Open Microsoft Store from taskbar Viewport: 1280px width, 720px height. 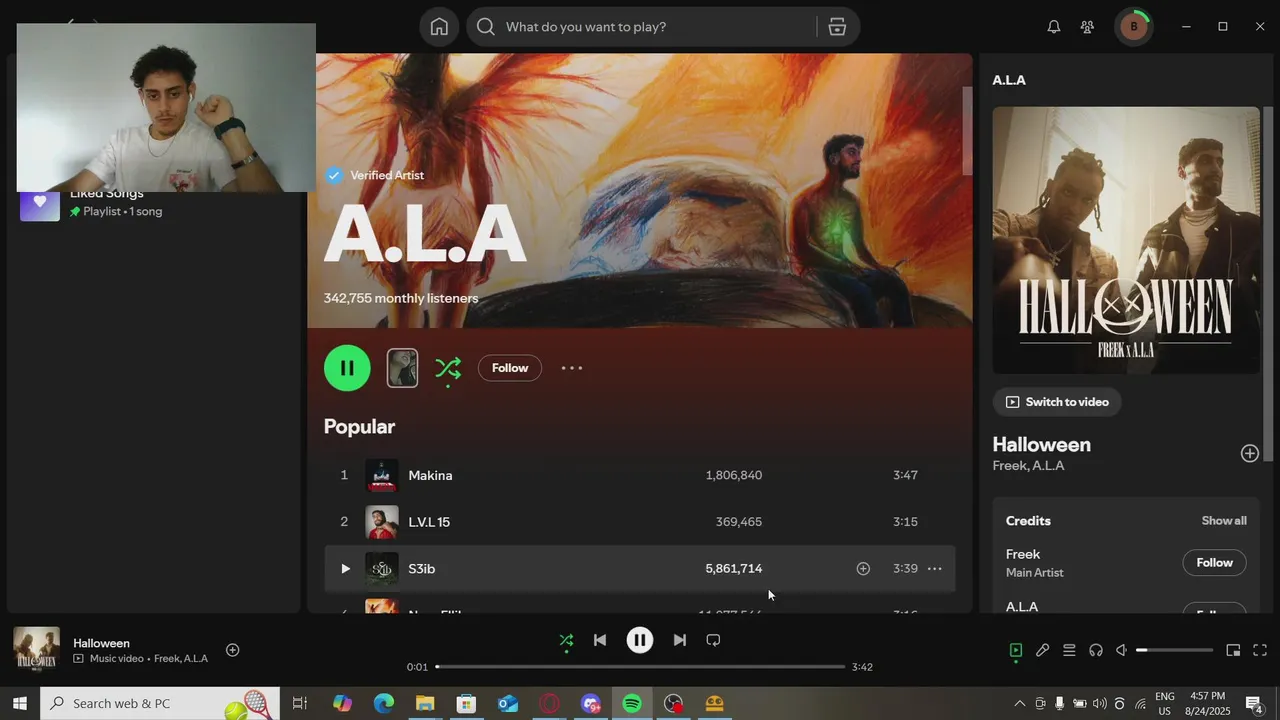pyautogui.click(x=466, y=703)
